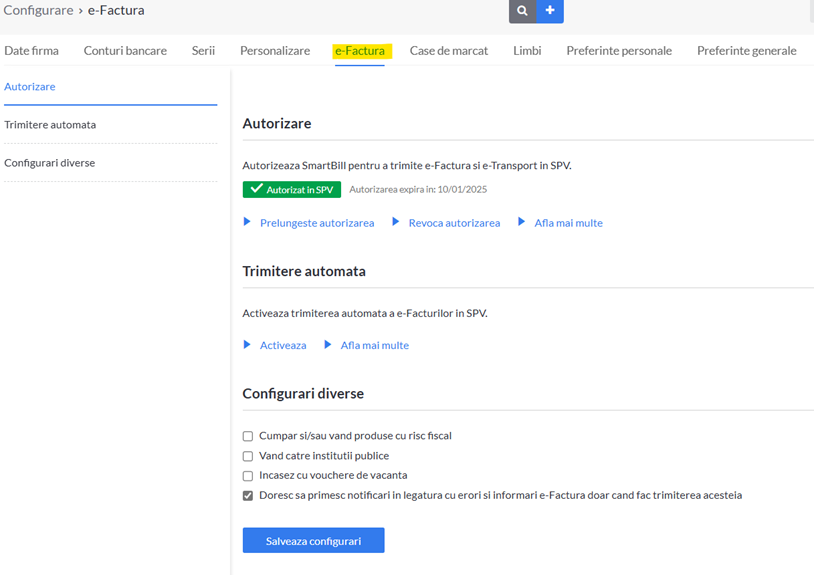
Task: Click the blue plus add icon
Action: click(550, 10)
